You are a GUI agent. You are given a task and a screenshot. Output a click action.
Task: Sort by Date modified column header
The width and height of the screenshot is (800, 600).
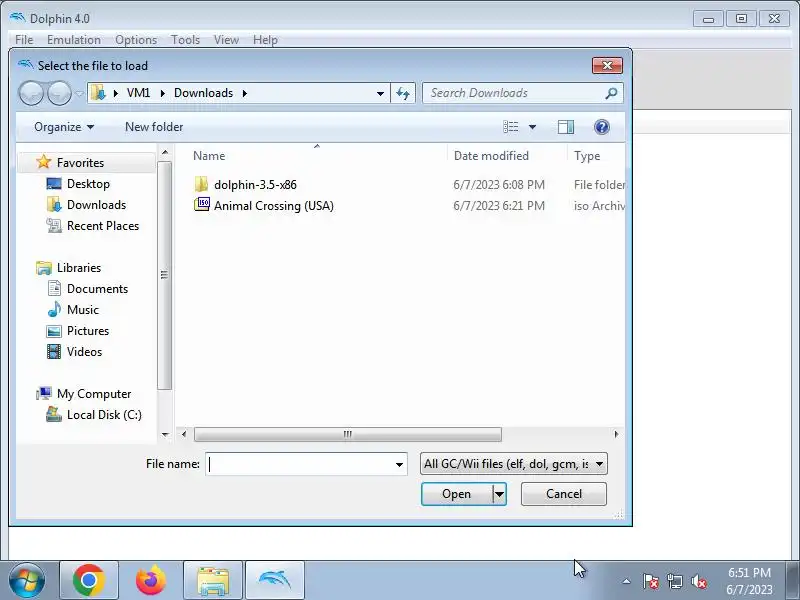(x=491, y=156)
